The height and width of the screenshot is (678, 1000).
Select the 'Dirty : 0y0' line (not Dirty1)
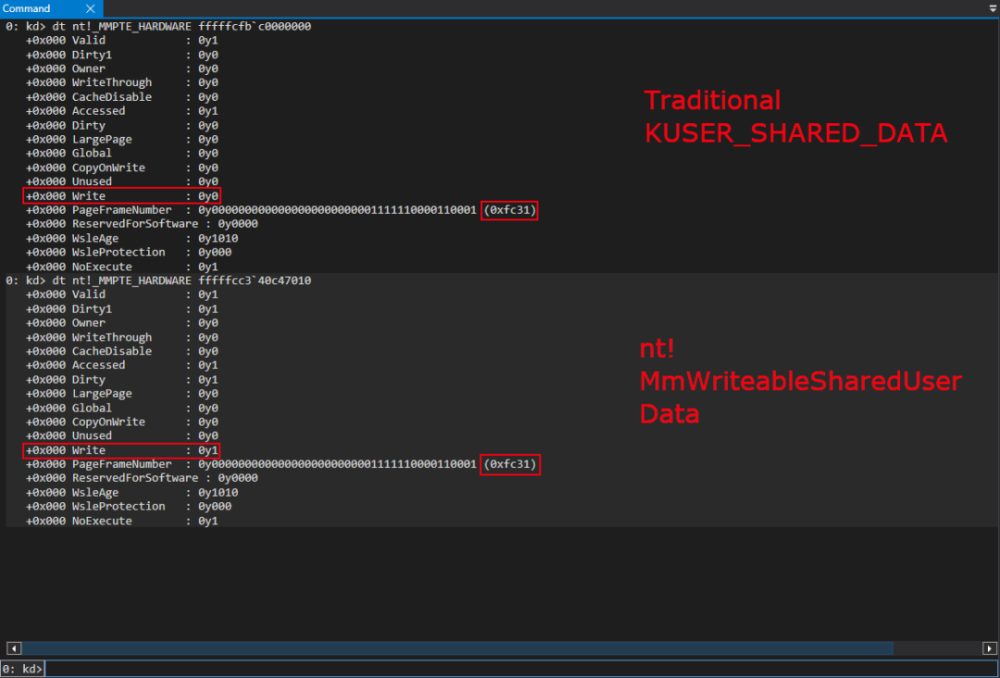point(122,125)
